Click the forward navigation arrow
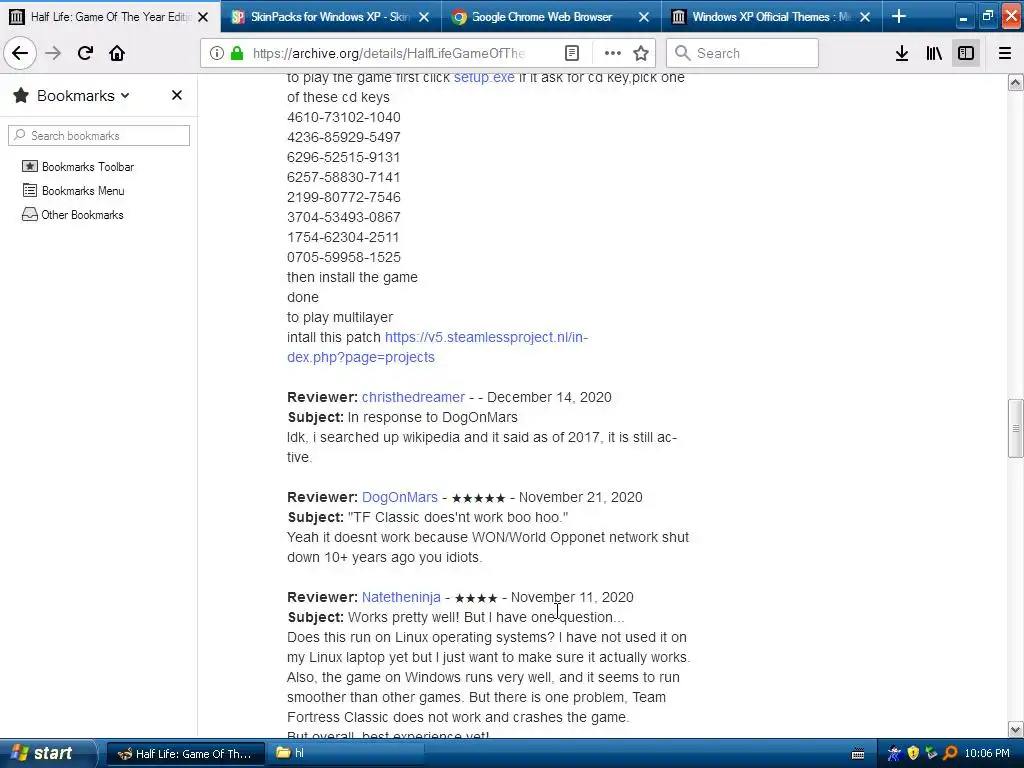Viewport: 1024px width, 768px height. [x=53, y=53]
